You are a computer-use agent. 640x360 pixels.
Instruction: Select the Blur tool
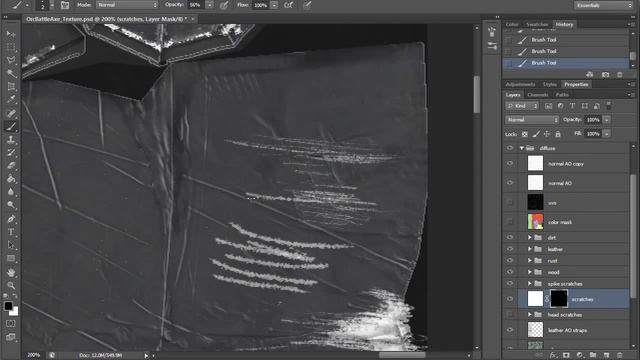pos(11,192)
